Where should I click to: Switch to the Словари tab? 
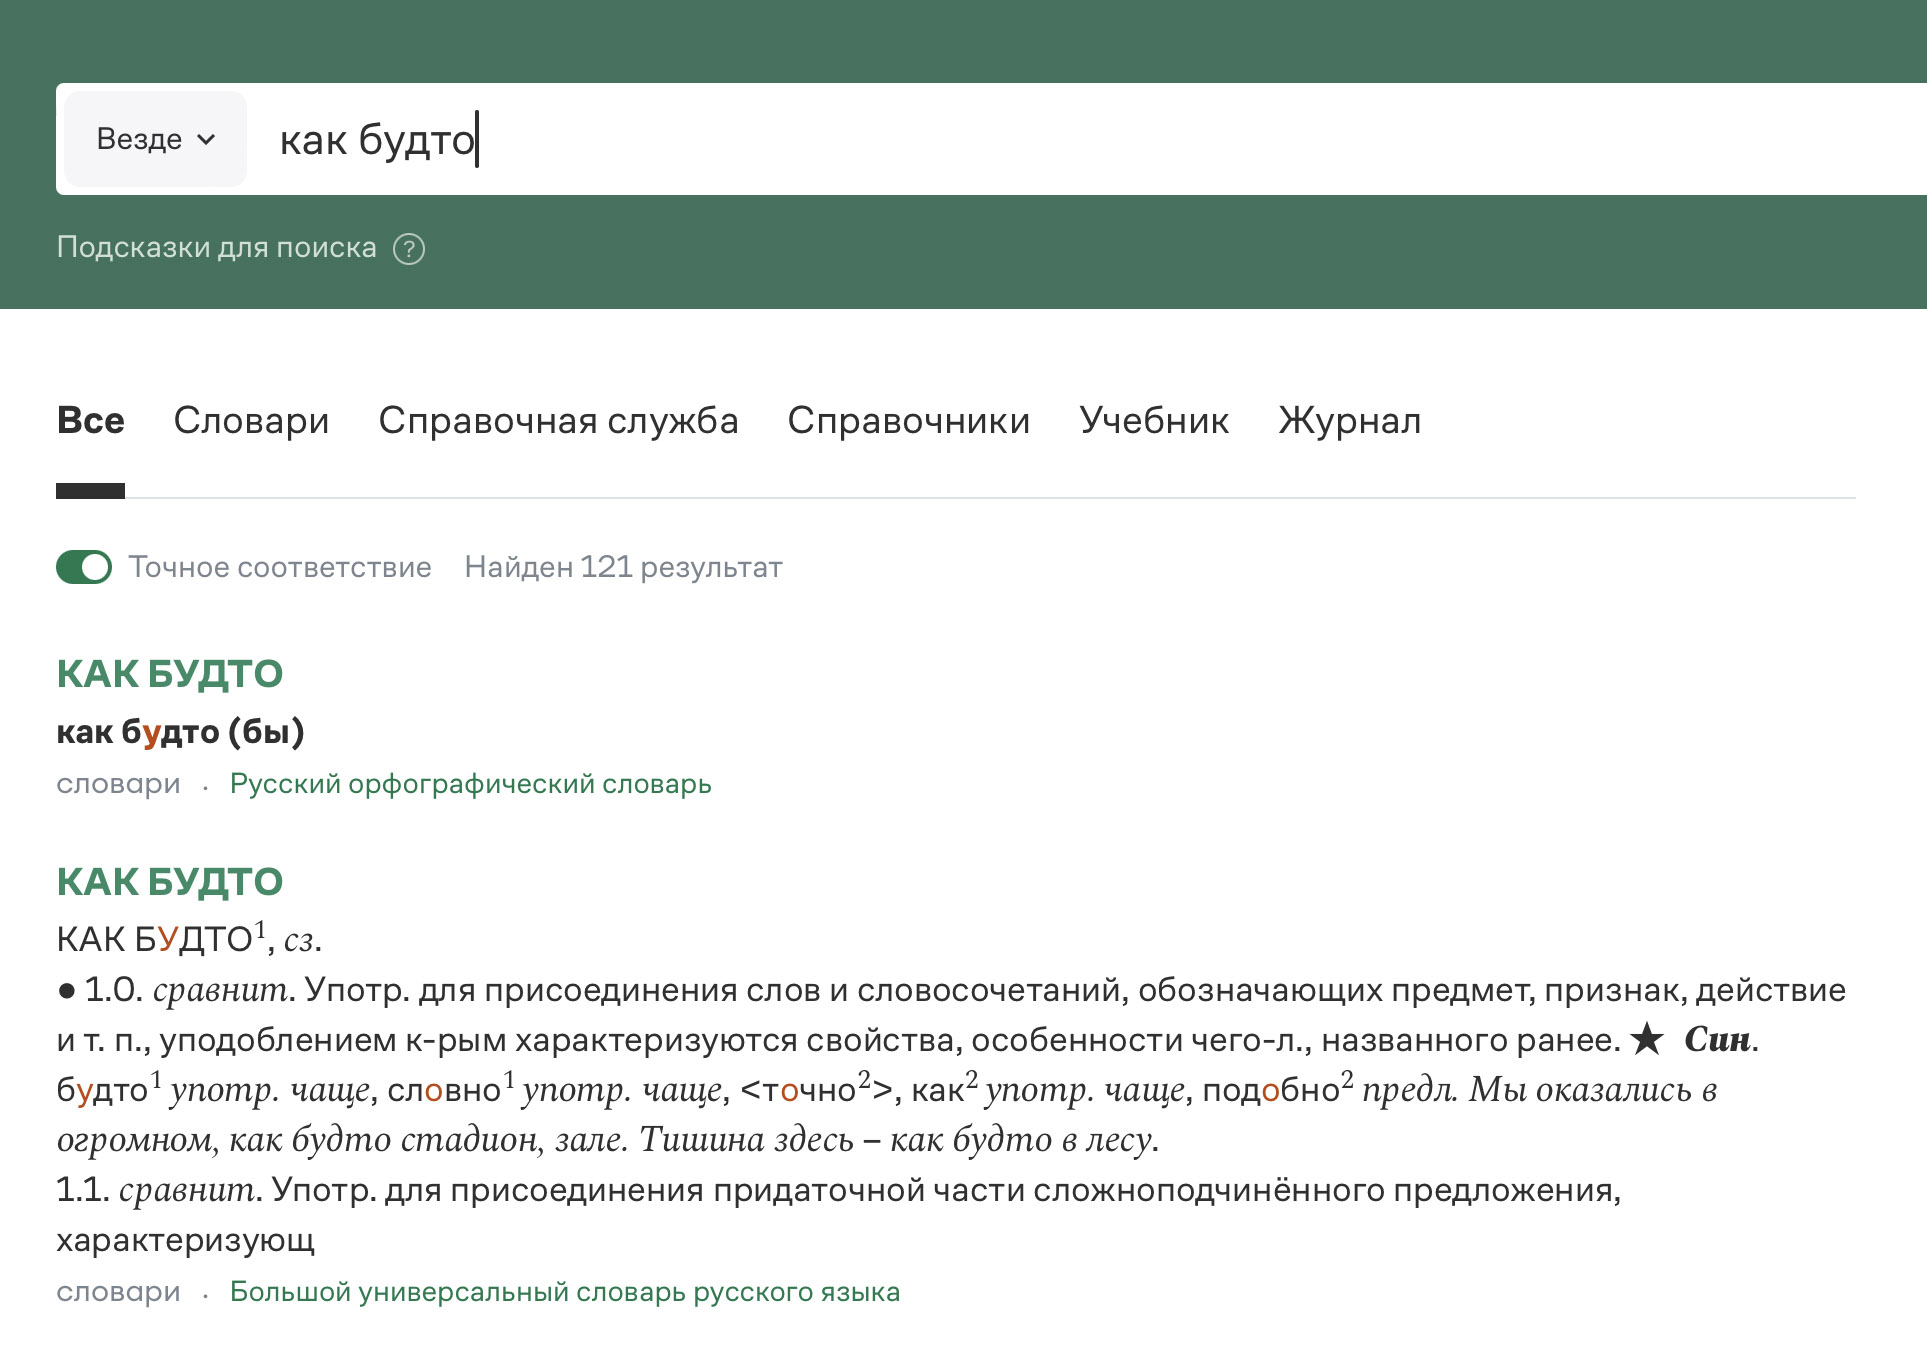click(251, 421)
